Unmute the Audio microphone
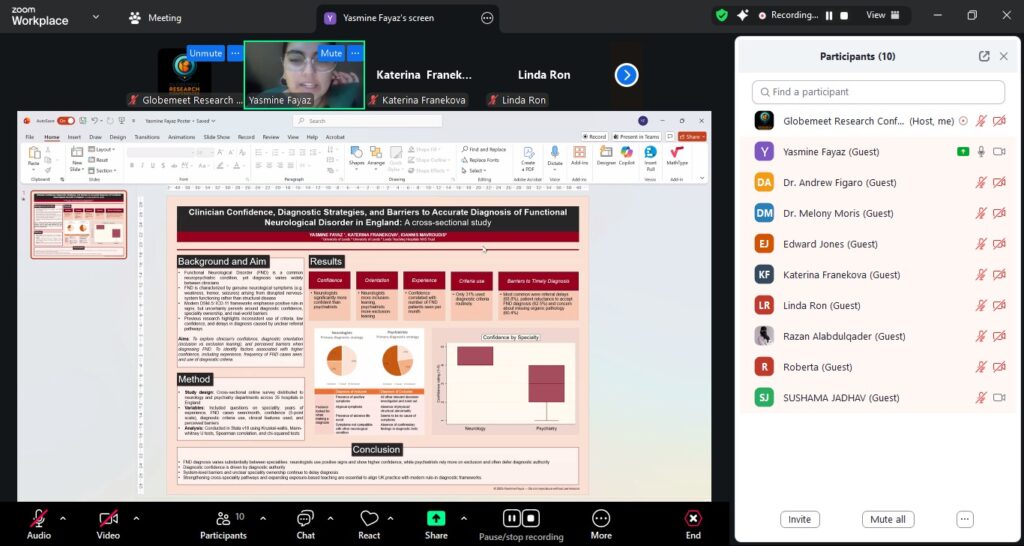The width and height of the screenshot is (1024, 546). (38, 522)
